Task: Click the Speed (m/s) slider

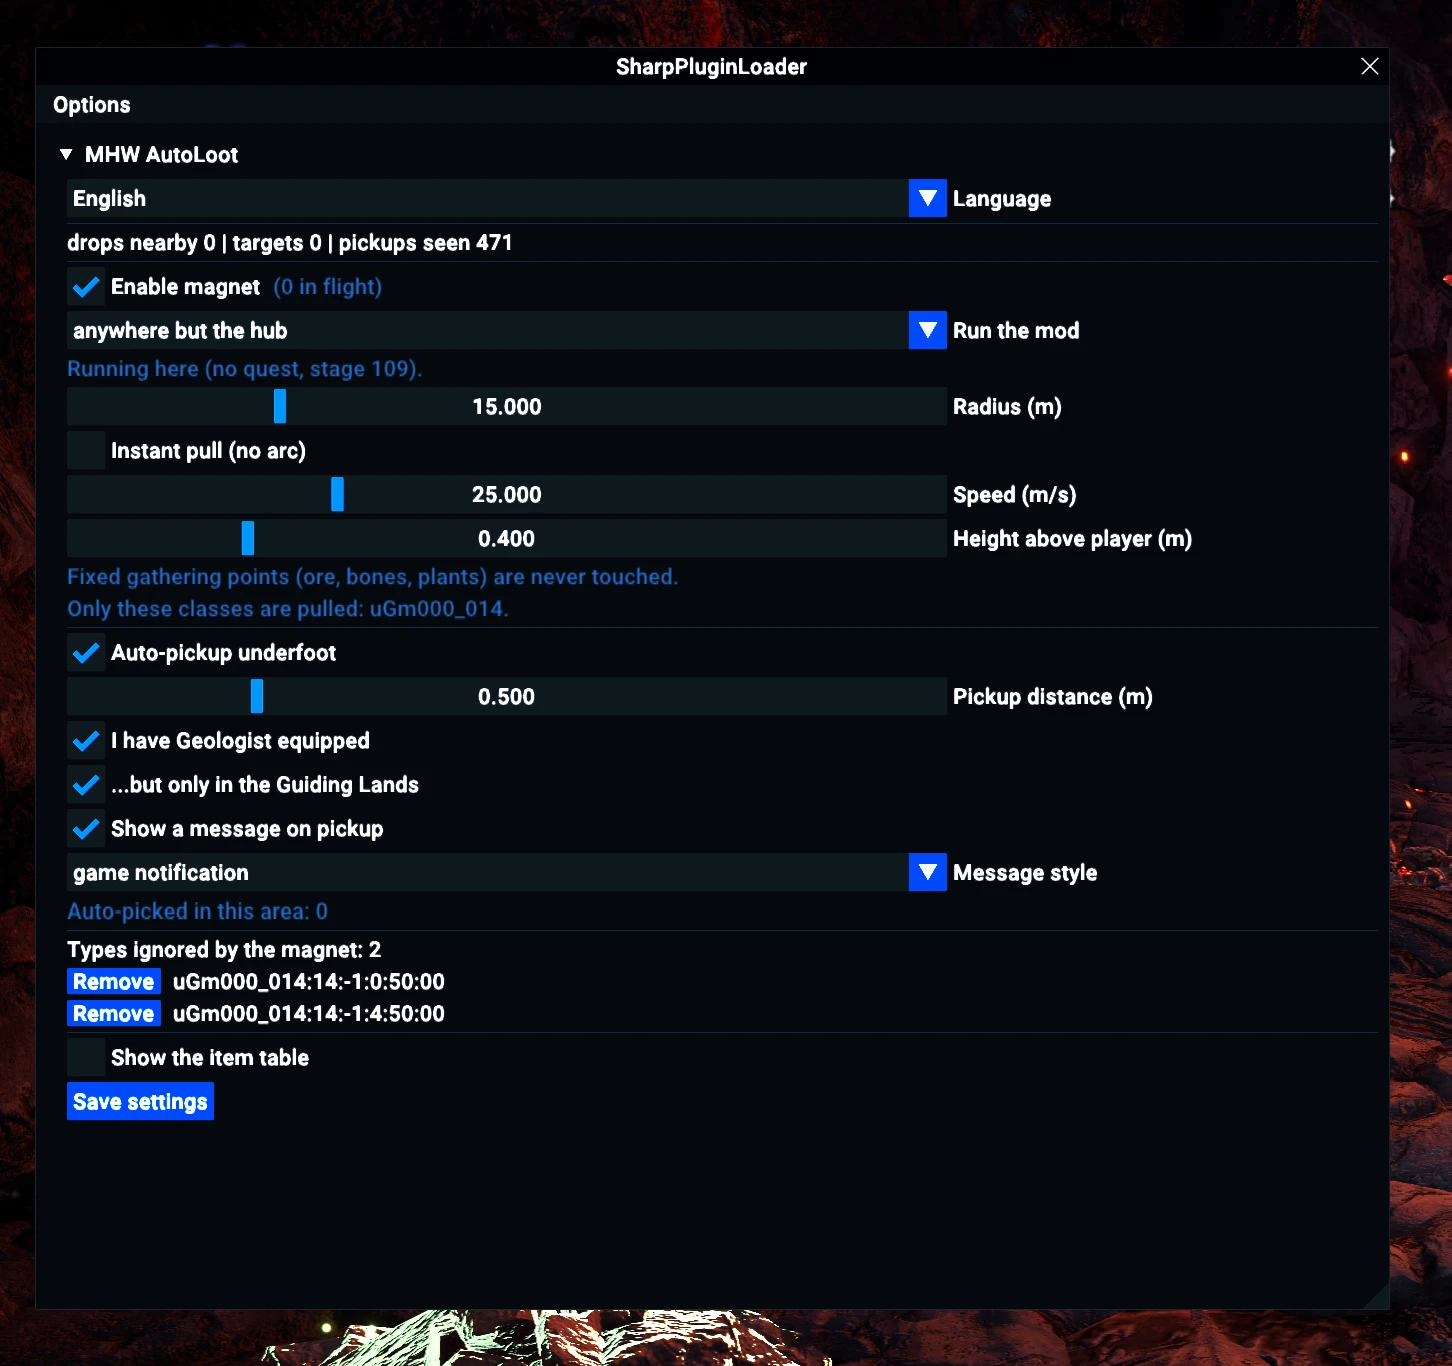Action: coord(507,494)
